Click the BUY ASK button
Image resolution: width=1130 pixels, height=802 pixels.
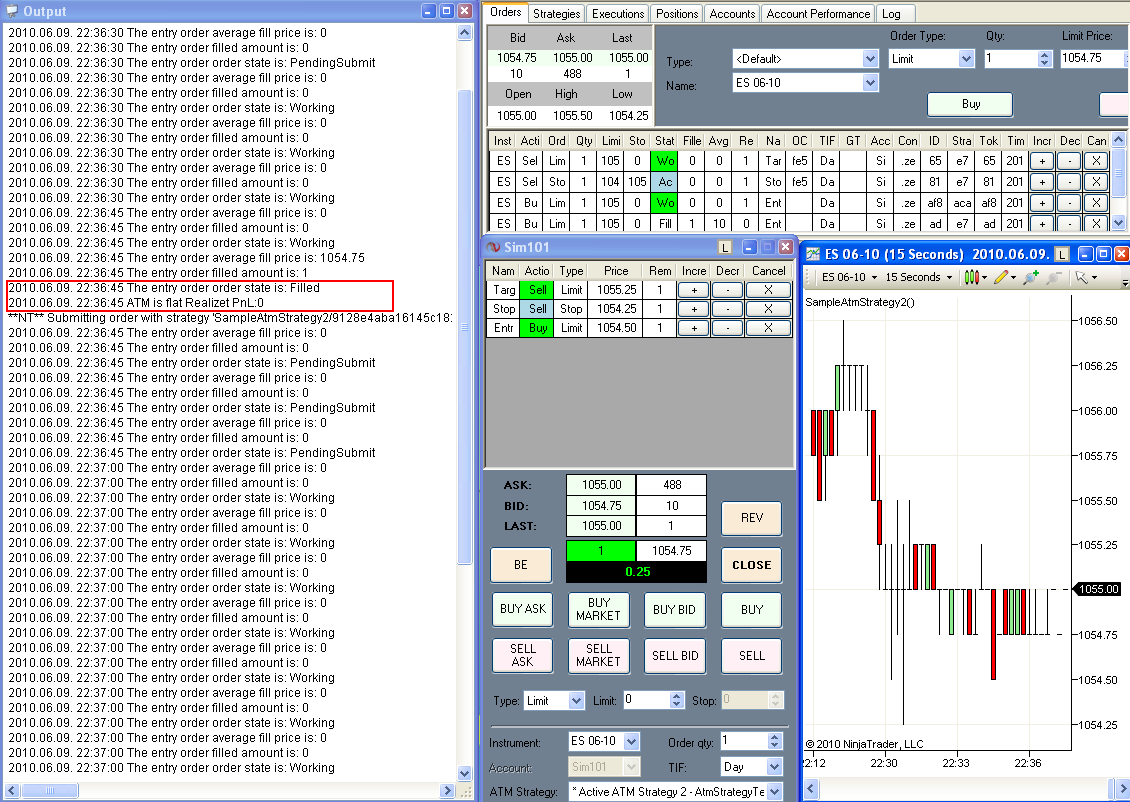(522, 610)
